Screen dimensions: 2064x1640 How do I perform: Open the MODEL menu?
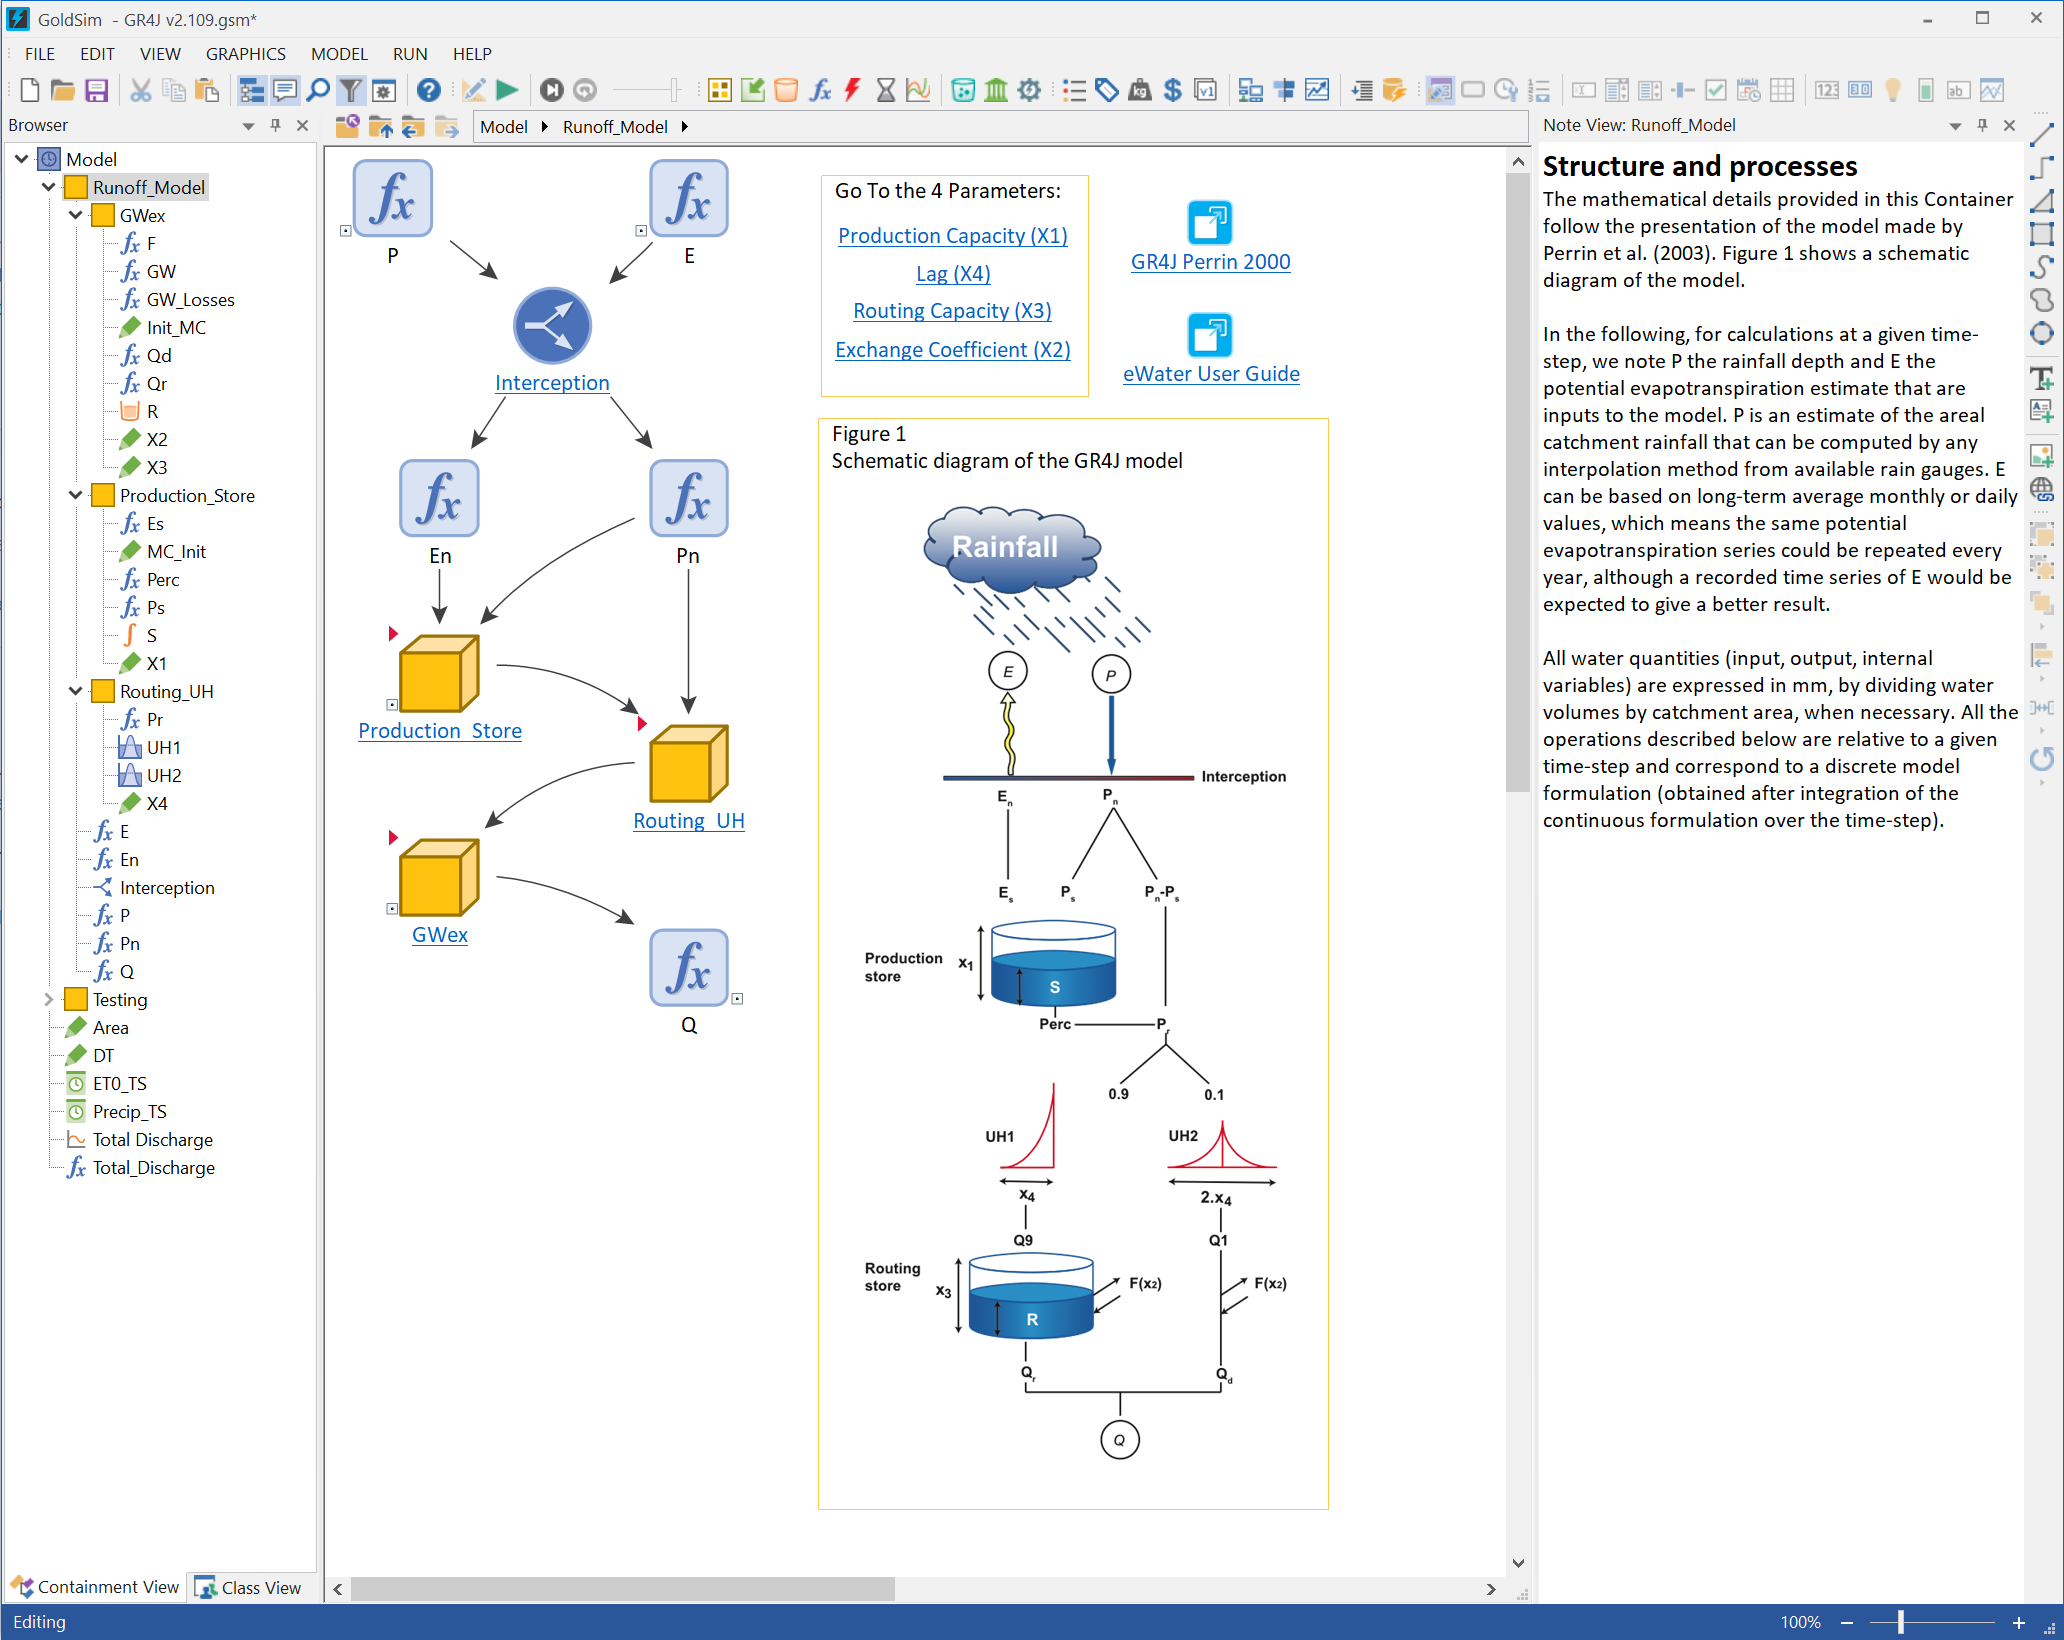pos(339,54)
